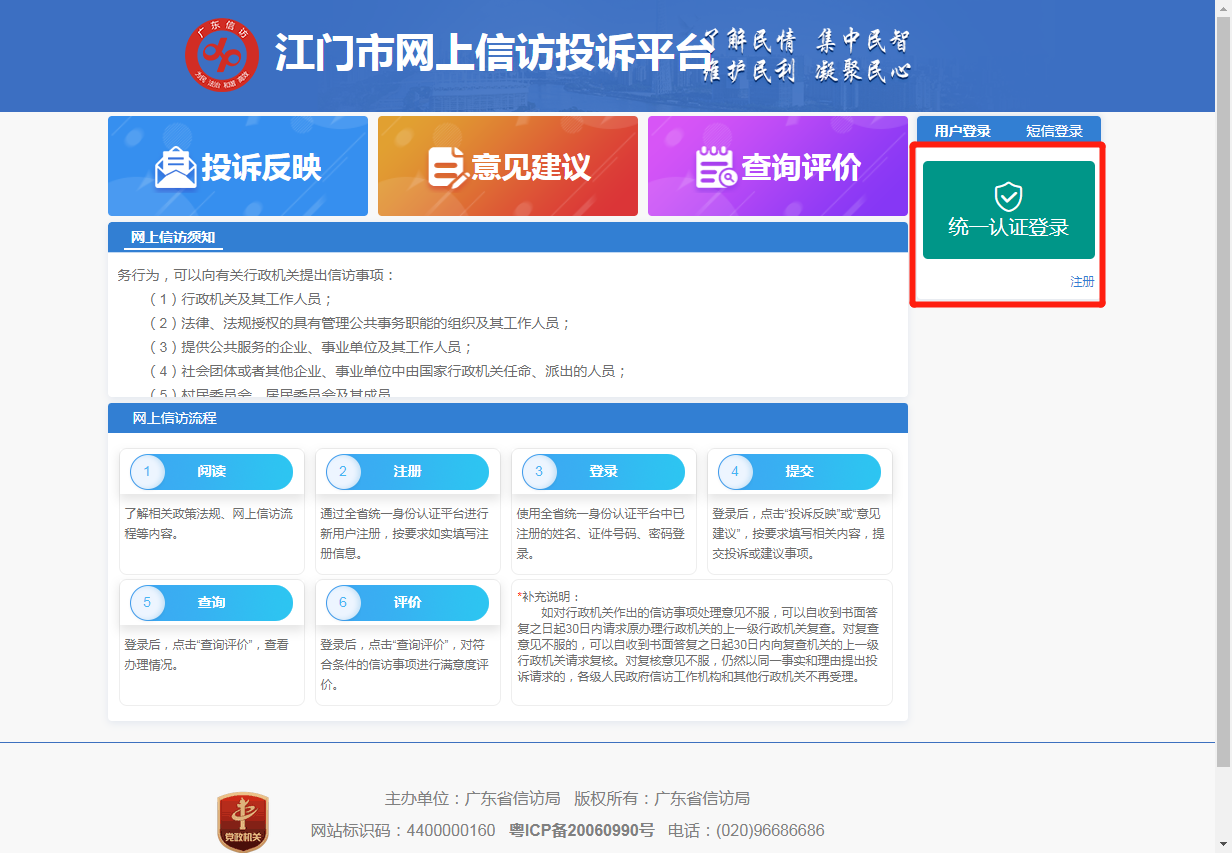Image resolution: width=1232 pixels, height=853 pixels.
Task: Switch to 用户登录 tab
Action: coord(962,131)
